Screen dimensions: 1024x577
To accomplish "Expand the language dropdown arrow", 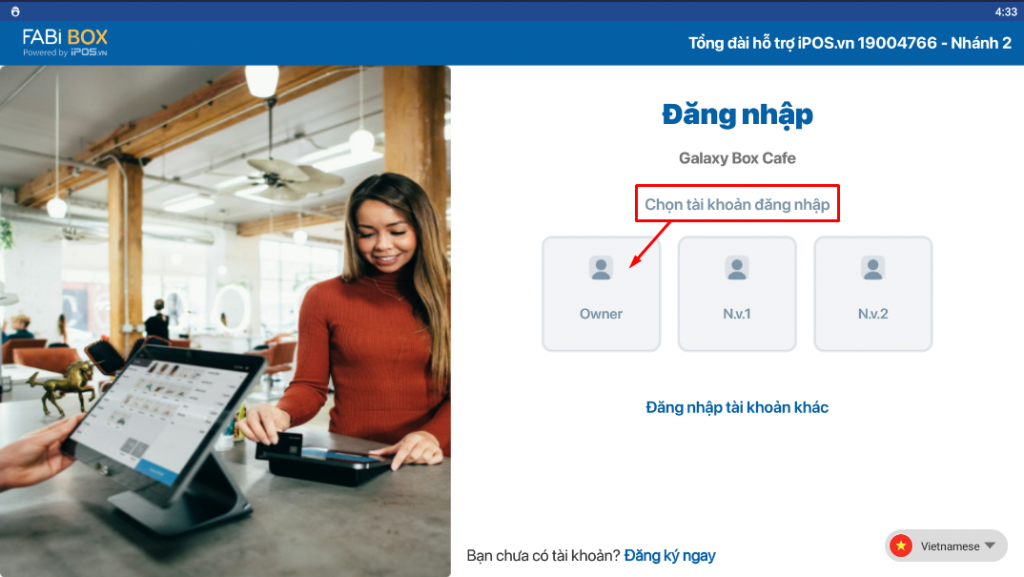I will click(990, 546).
